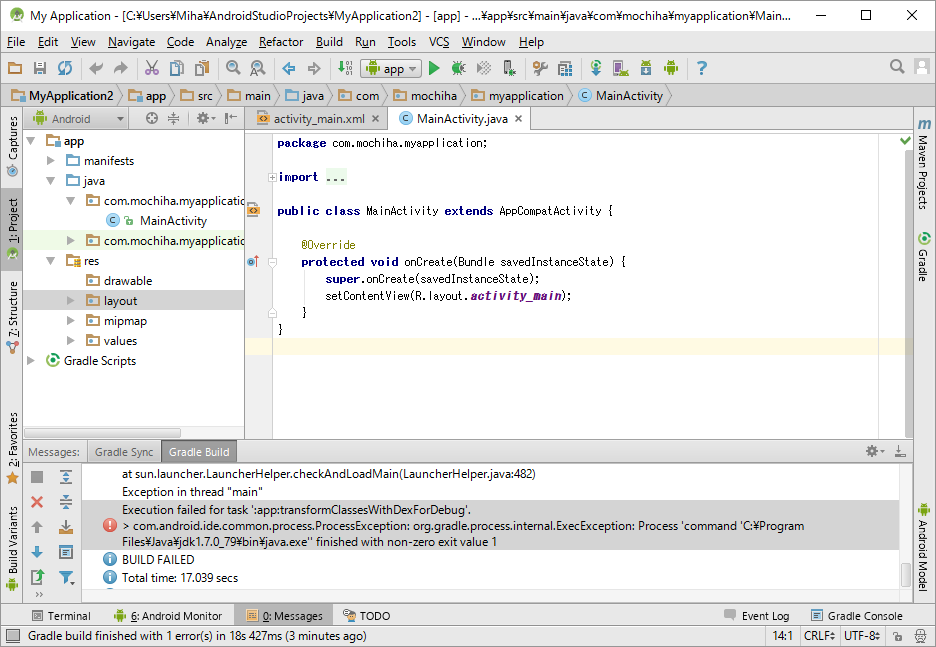The width and height of the screenshot is (936, 647).
Task: Click the Debug app bug icon
Action: coord(458,68)
